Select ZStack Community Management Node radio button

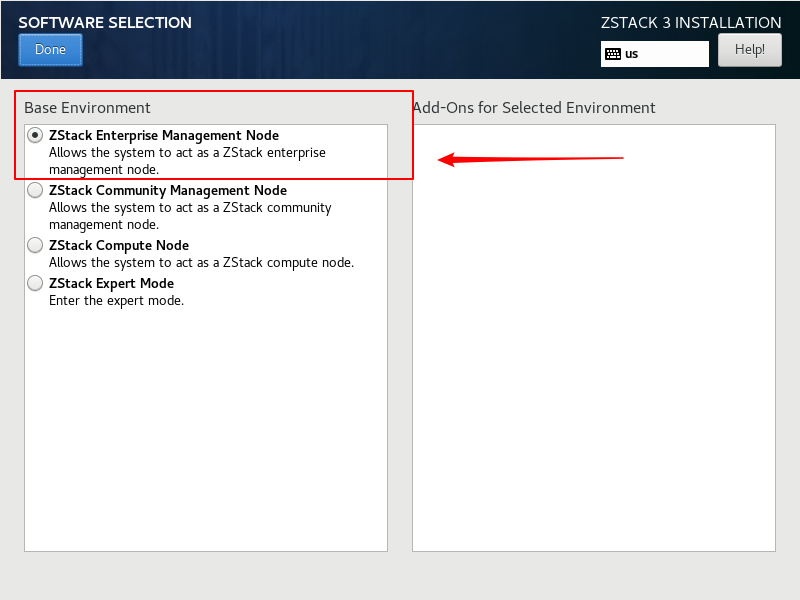coord(35,190)
